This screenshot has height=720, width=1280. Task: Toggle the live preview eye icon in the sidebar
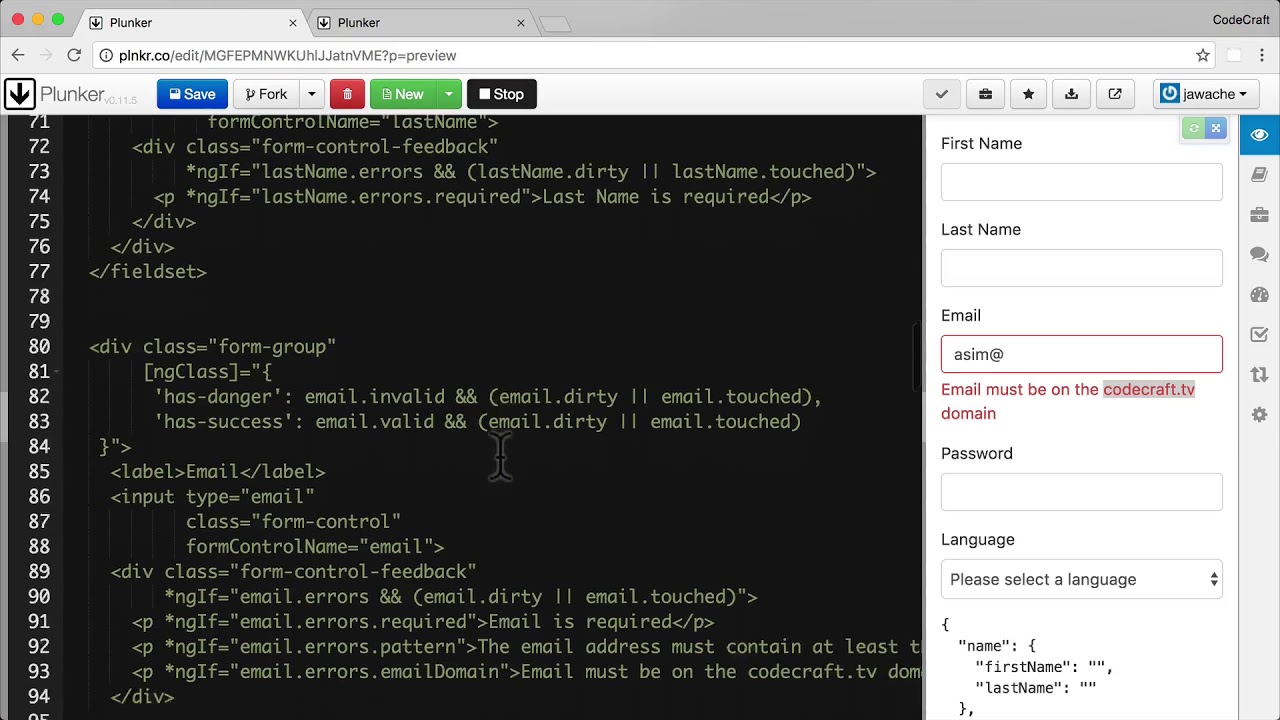click(1259, 135)
